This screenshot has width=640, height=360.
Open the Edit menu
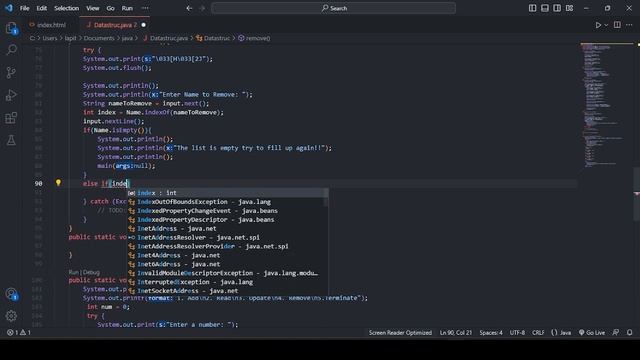point(42,8)
